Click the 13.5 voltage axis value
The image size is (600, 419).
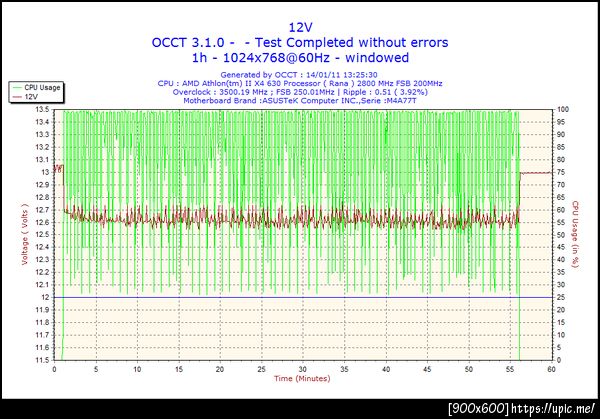[x=42, y=110]
